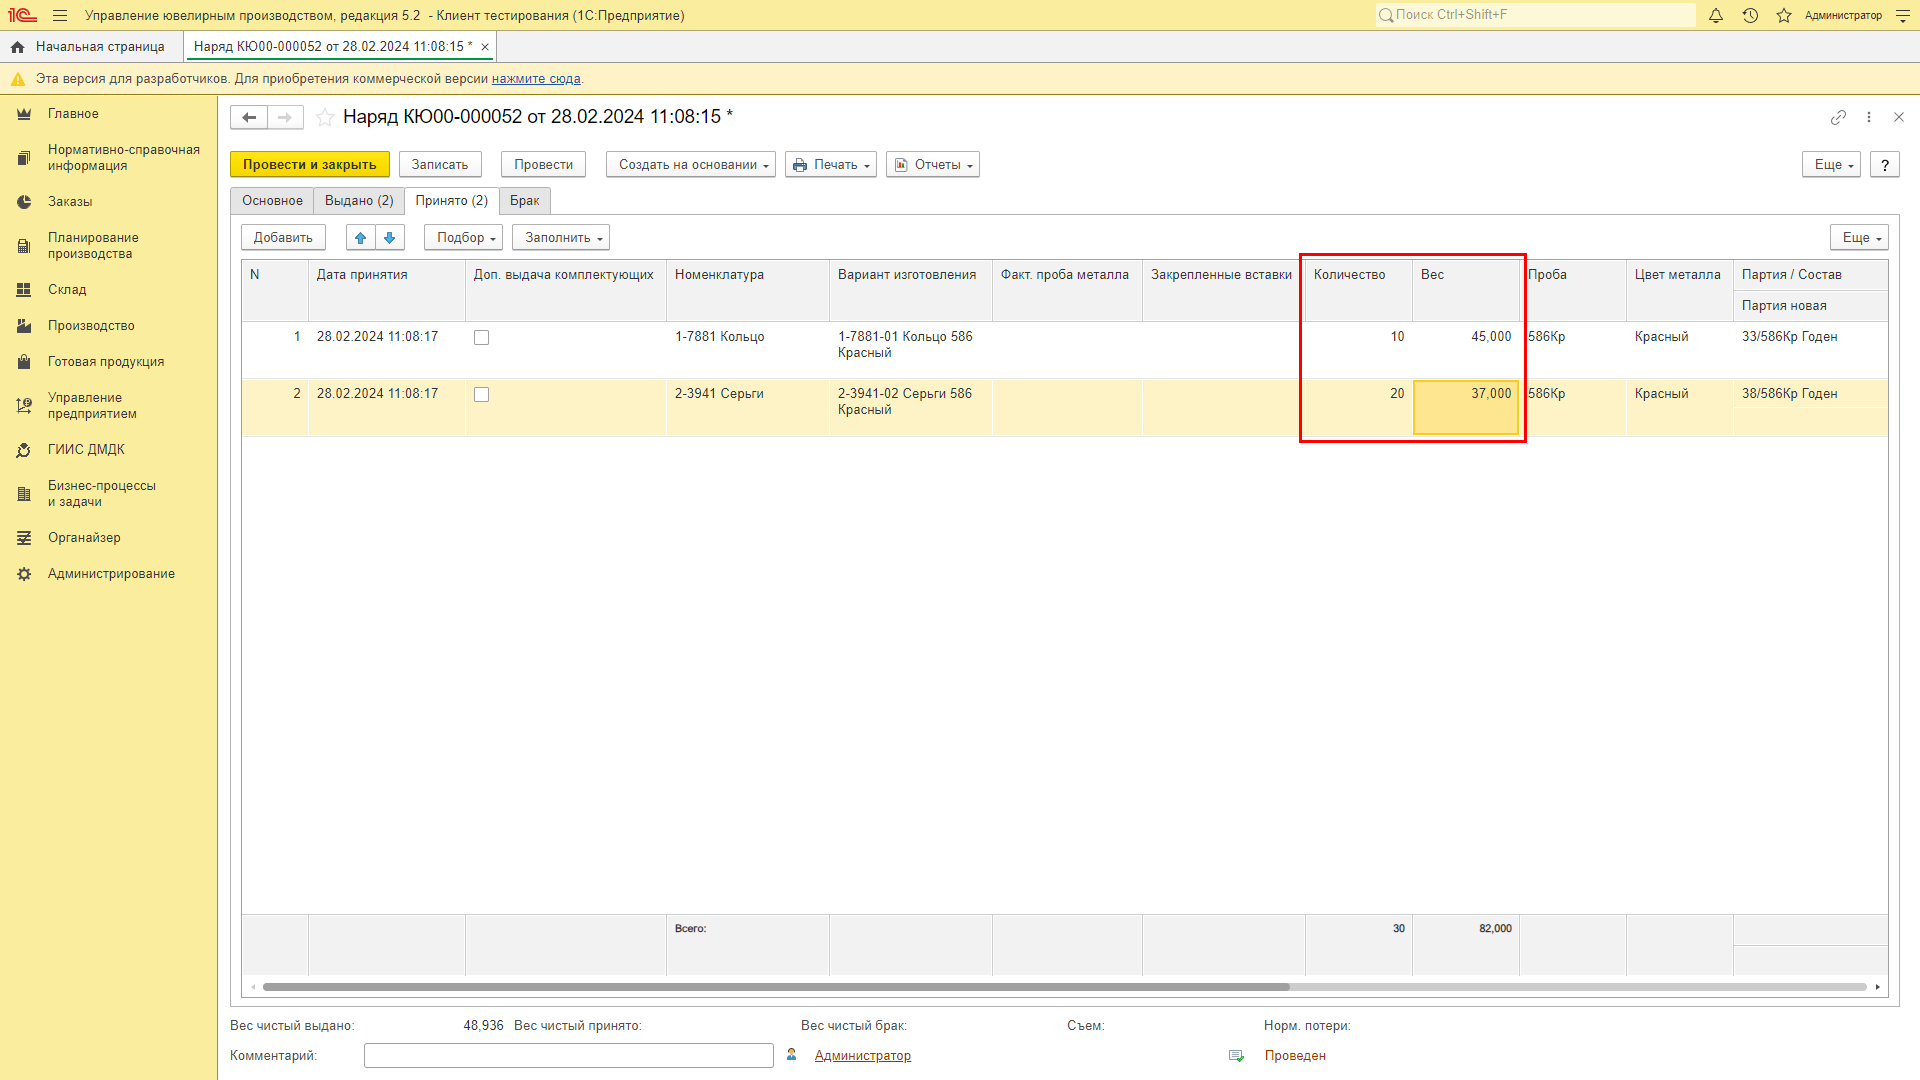Open Планирование производства section

click(93, 246)
